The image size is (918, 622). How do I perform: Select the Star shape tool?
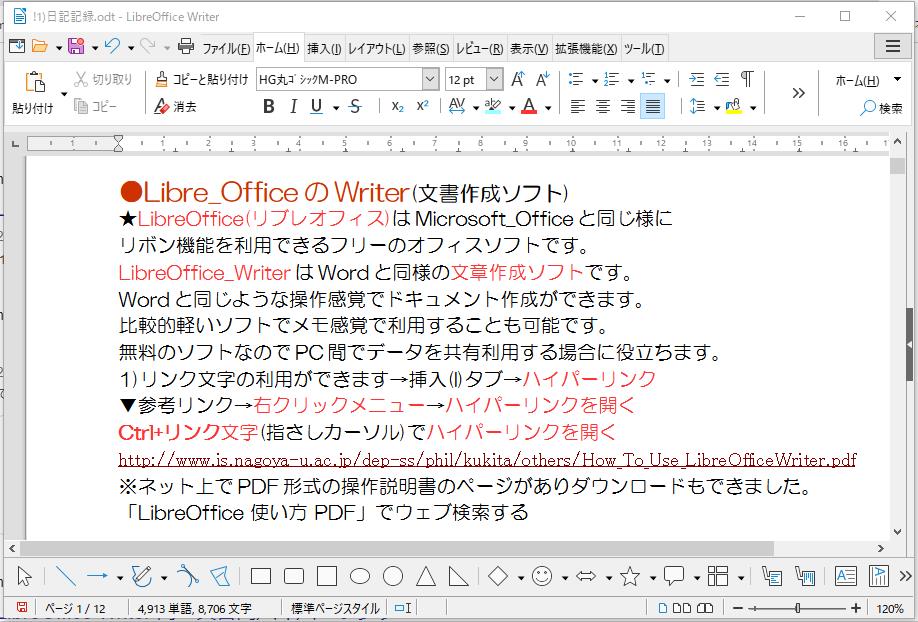630,576
